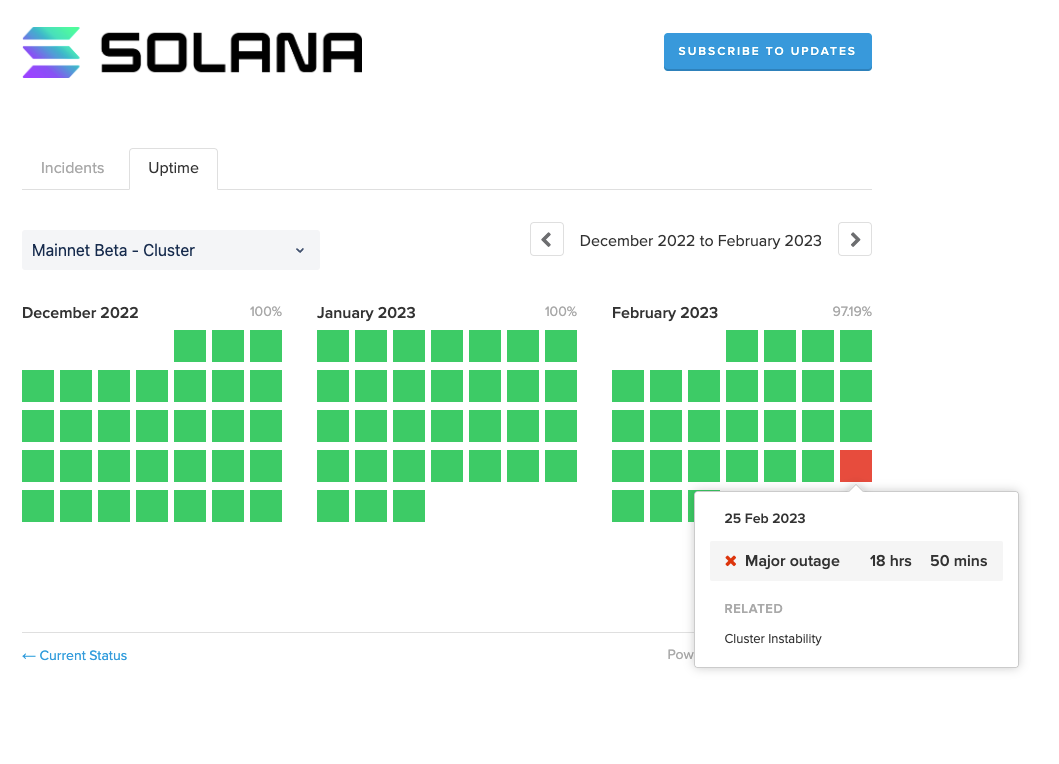Click the first green day square of December 2022
The height and width of the screenshot is (764, 1059).
click(190, 346)
